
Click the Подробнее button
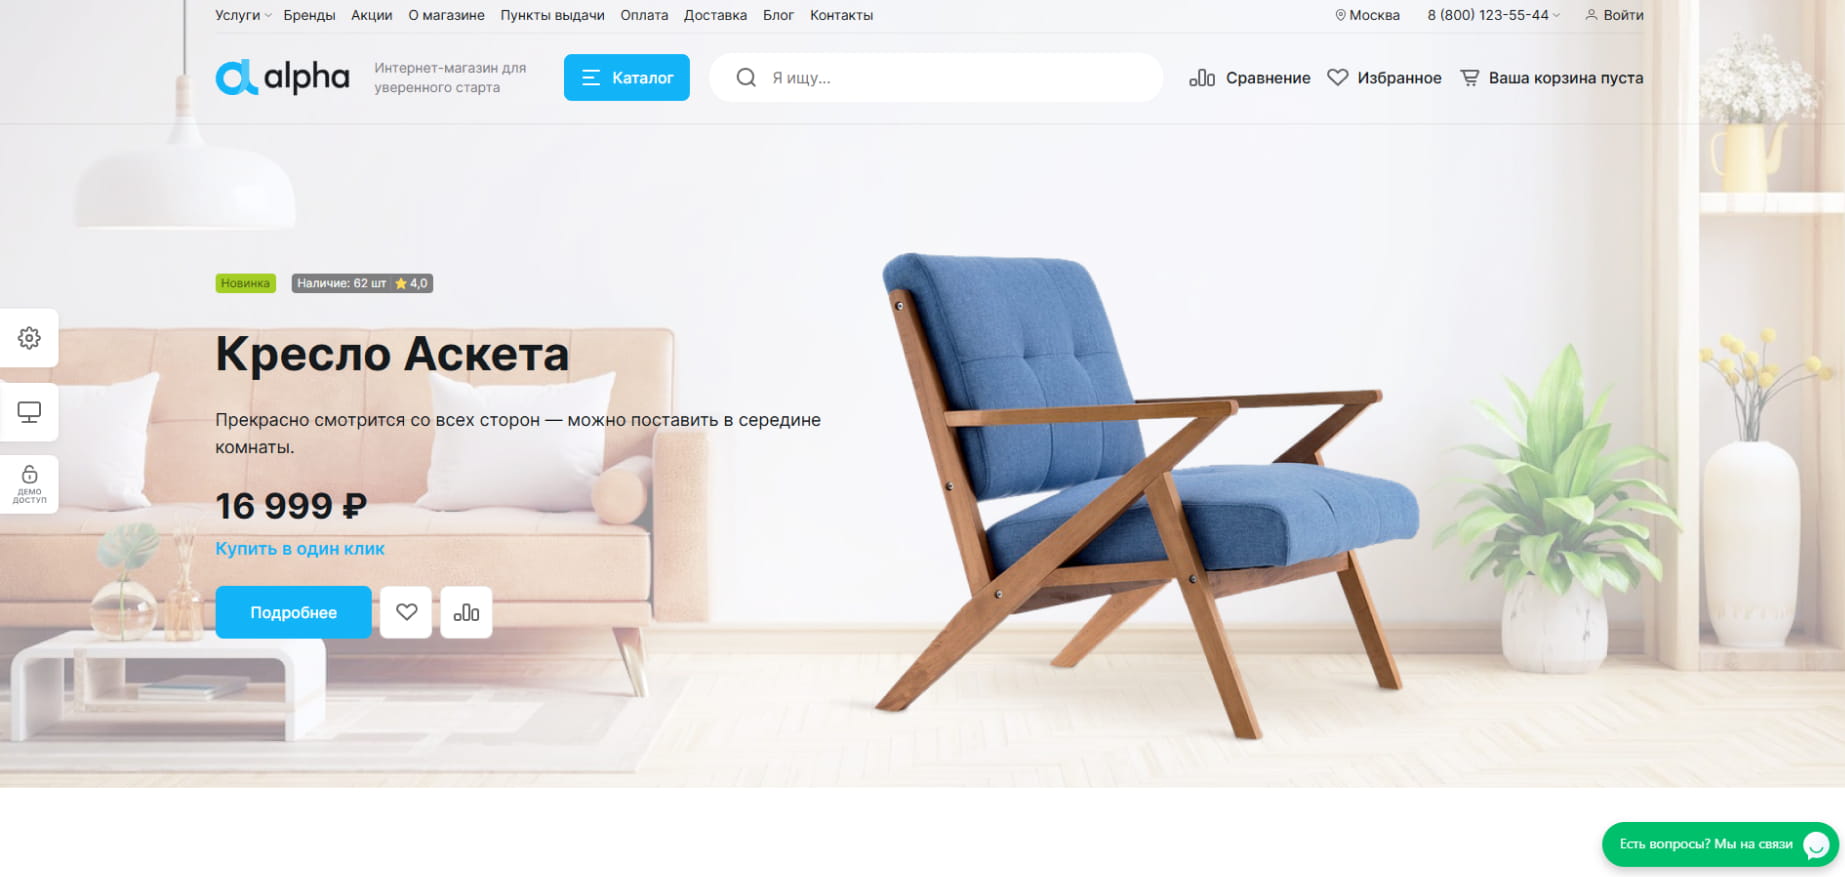[x=293, y=612]
